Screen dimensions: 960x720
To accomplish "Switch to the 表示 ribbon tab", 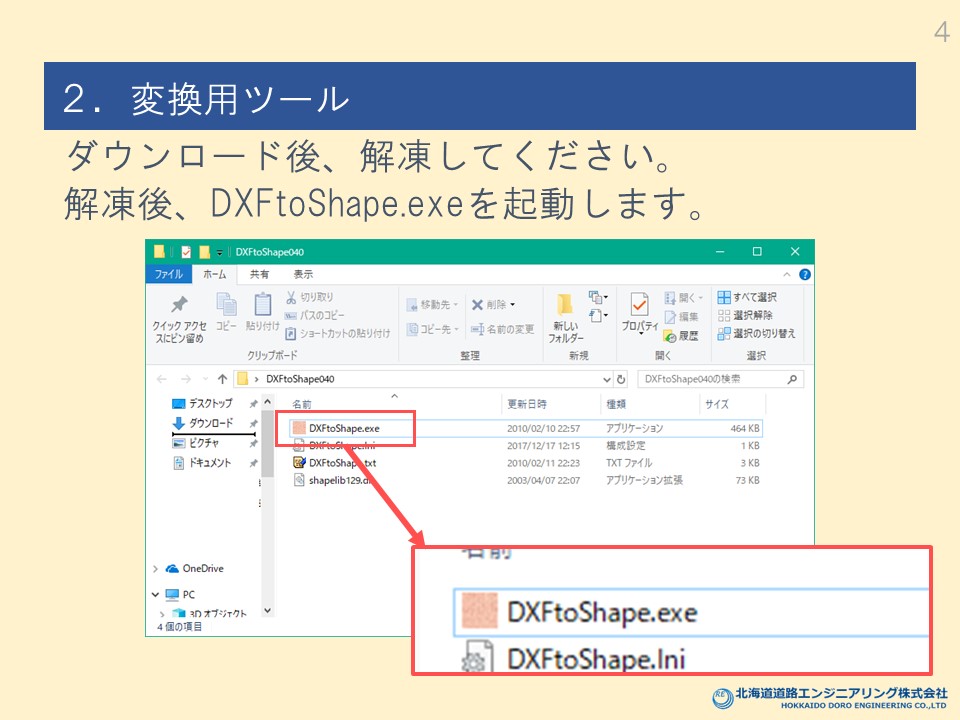I will 303,274.
